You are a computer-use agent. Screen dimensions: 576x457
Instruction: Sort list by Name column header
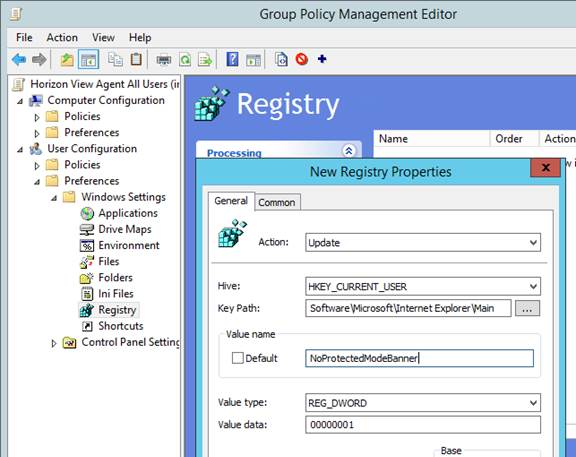click(x=432, y=138)
